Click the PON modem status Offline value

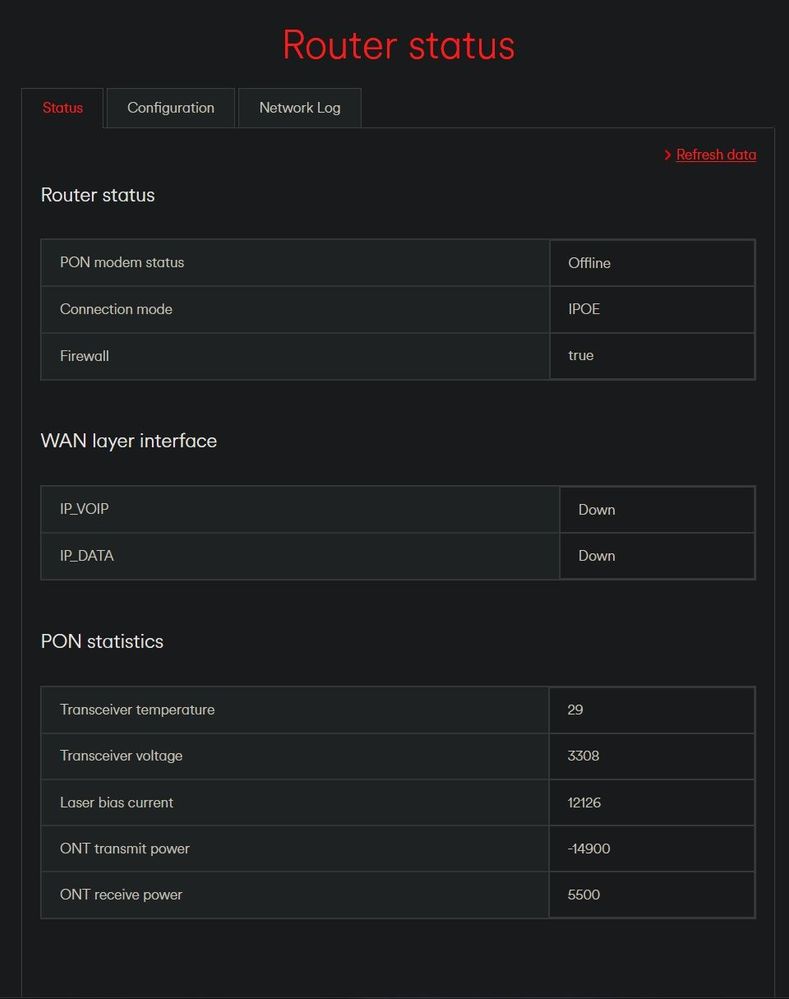pos(652,262)
